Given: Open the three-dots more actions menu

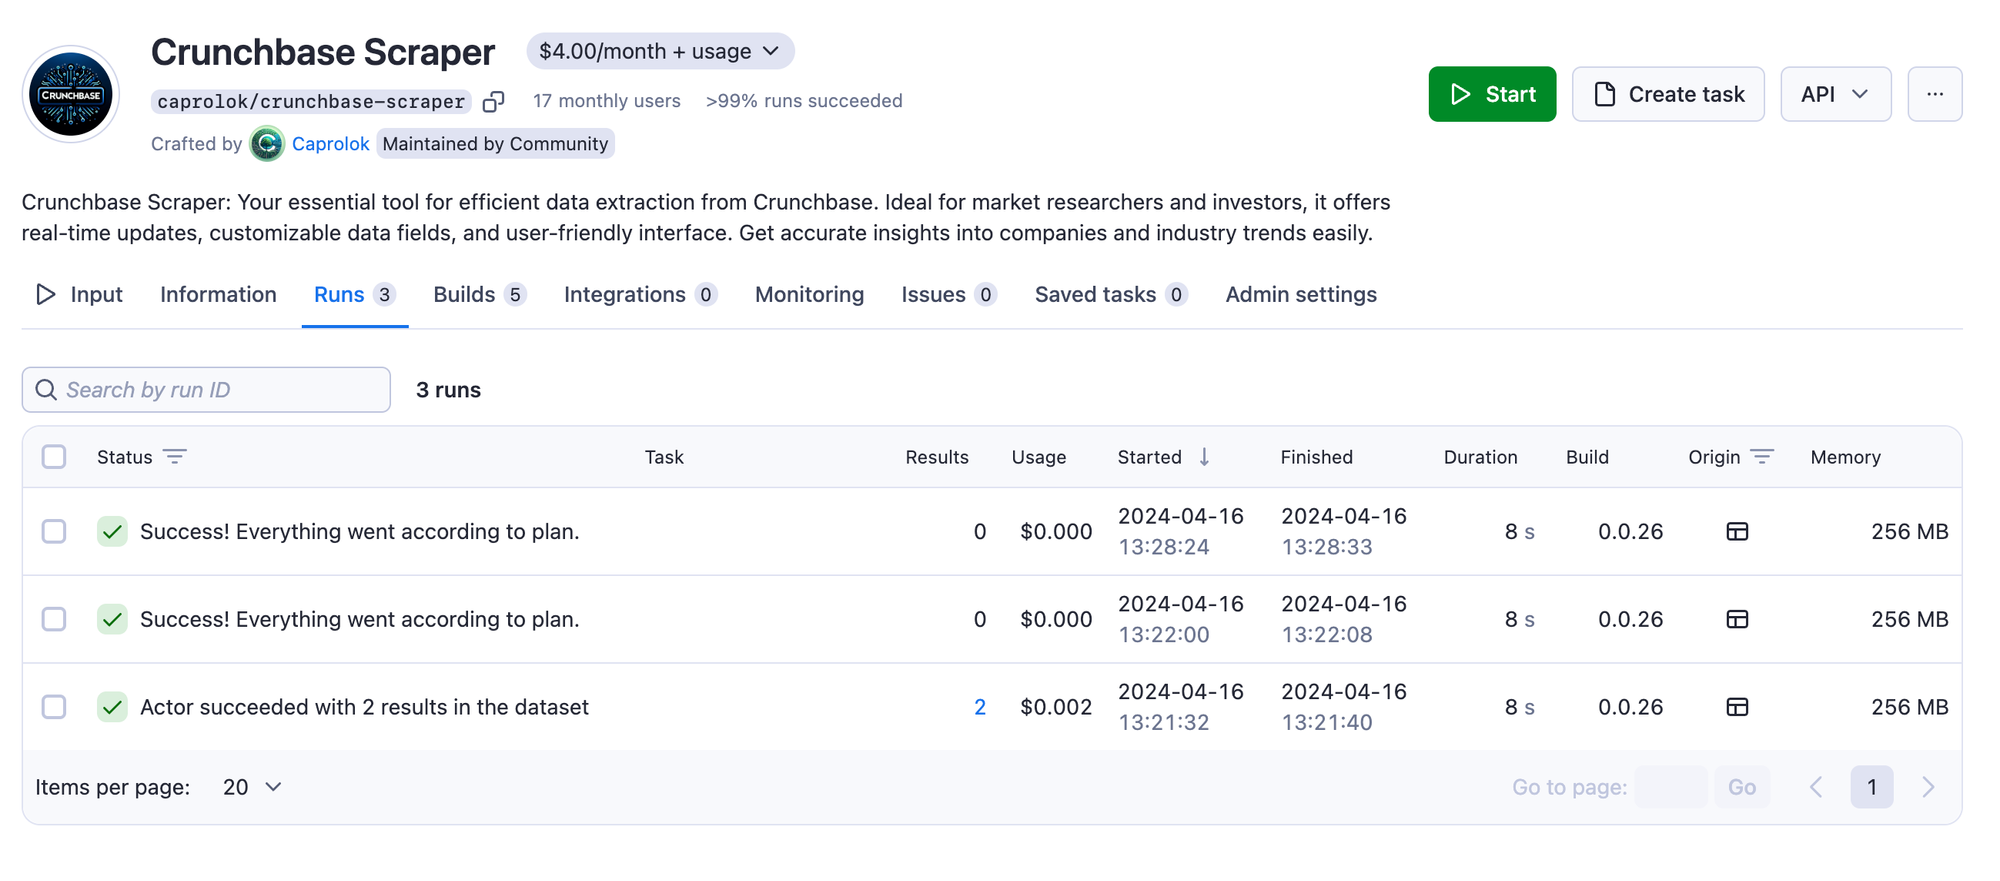Looking at the screenshot, I should pyautogui.click(x=1934, y=94).
